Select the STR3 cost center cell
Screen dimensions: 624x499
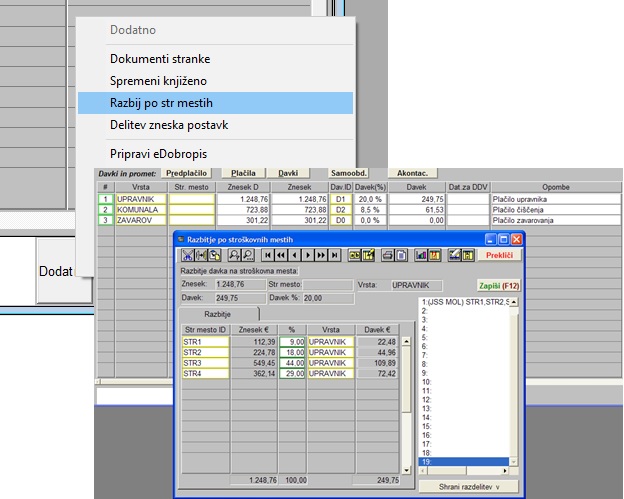coord(205,363)
